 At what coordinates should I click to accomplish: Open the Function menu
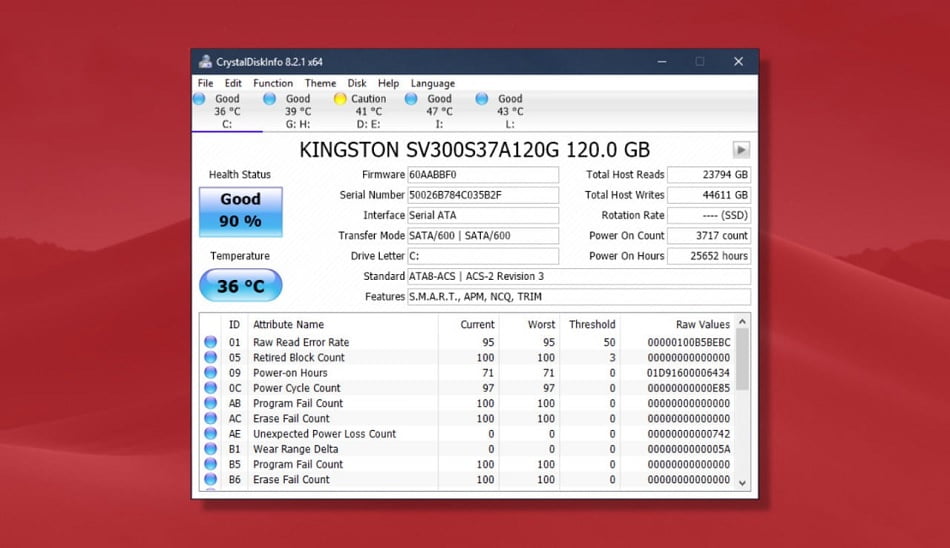pos(273,83)
